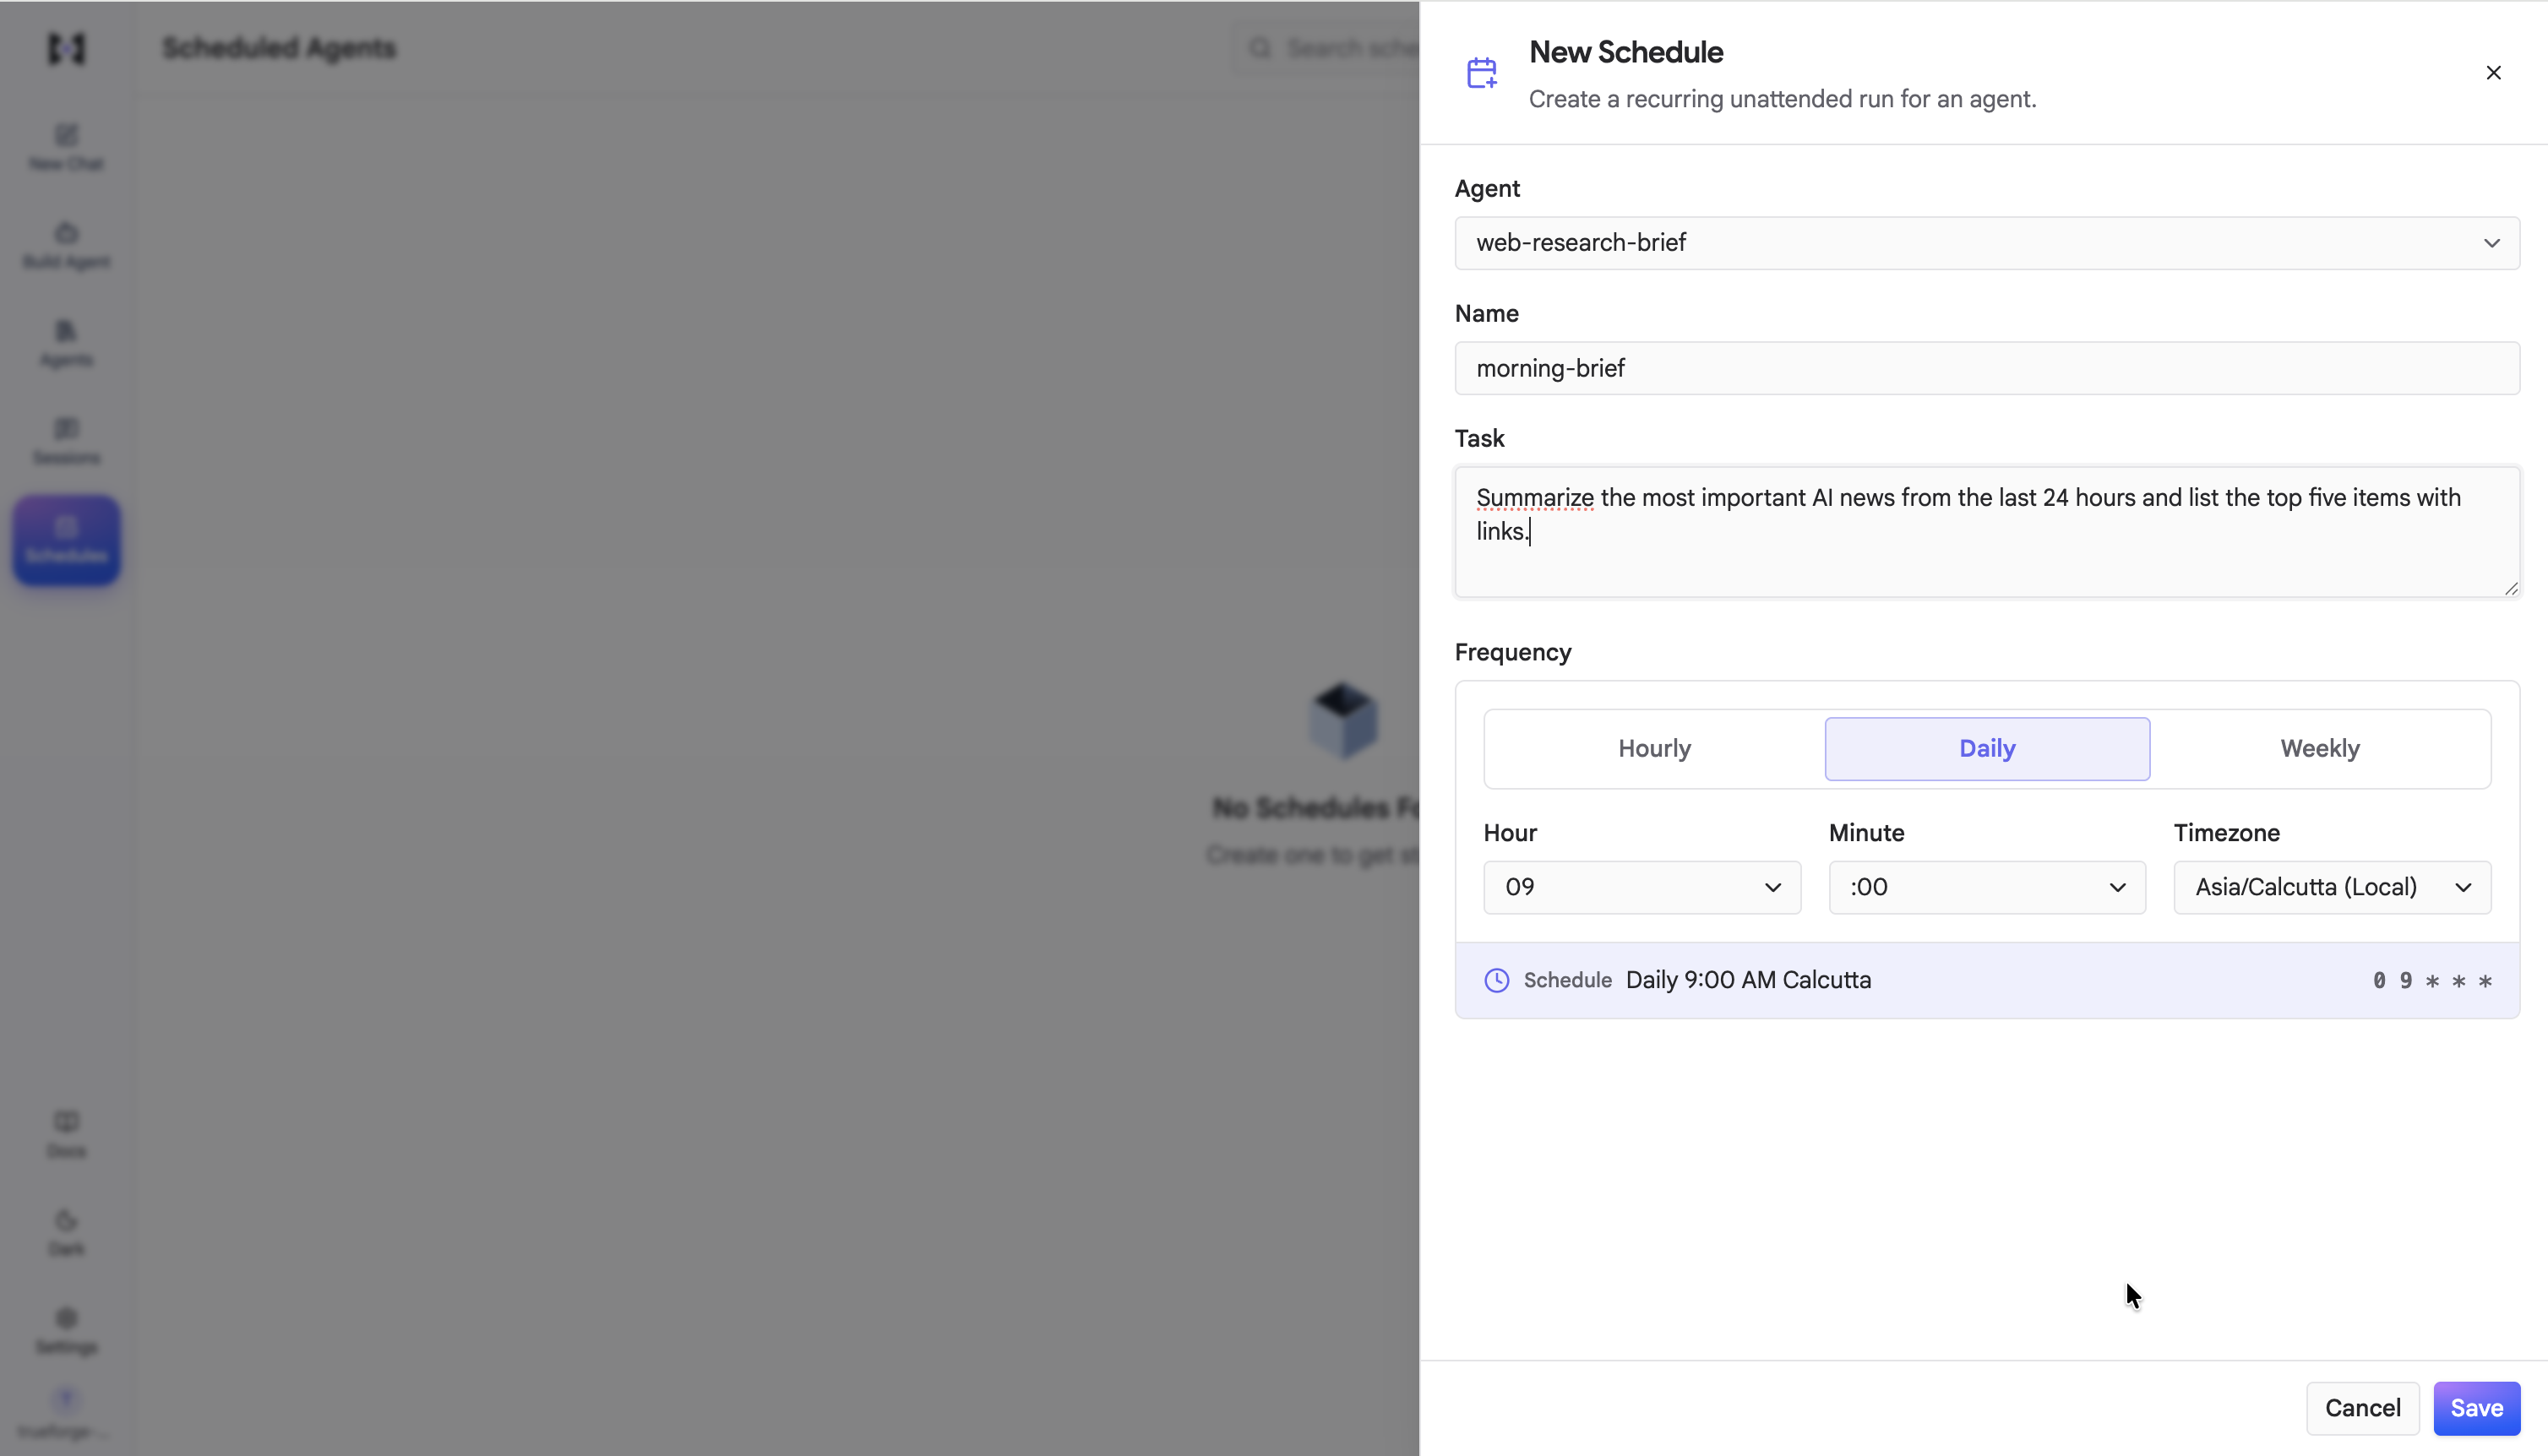Open Sessions in the sidebar
This screenshot has width=2548, height=1456.
[66, 442]
